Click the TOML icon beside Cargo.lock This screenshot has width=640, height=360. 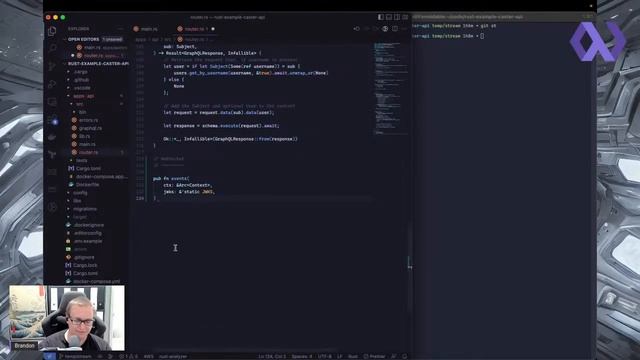click(68, 265)
